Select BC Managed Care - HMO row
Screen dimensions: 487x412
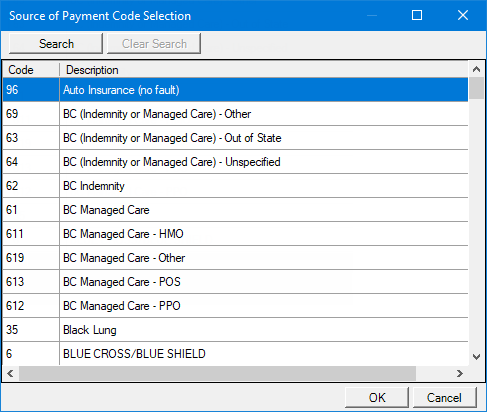235,234
